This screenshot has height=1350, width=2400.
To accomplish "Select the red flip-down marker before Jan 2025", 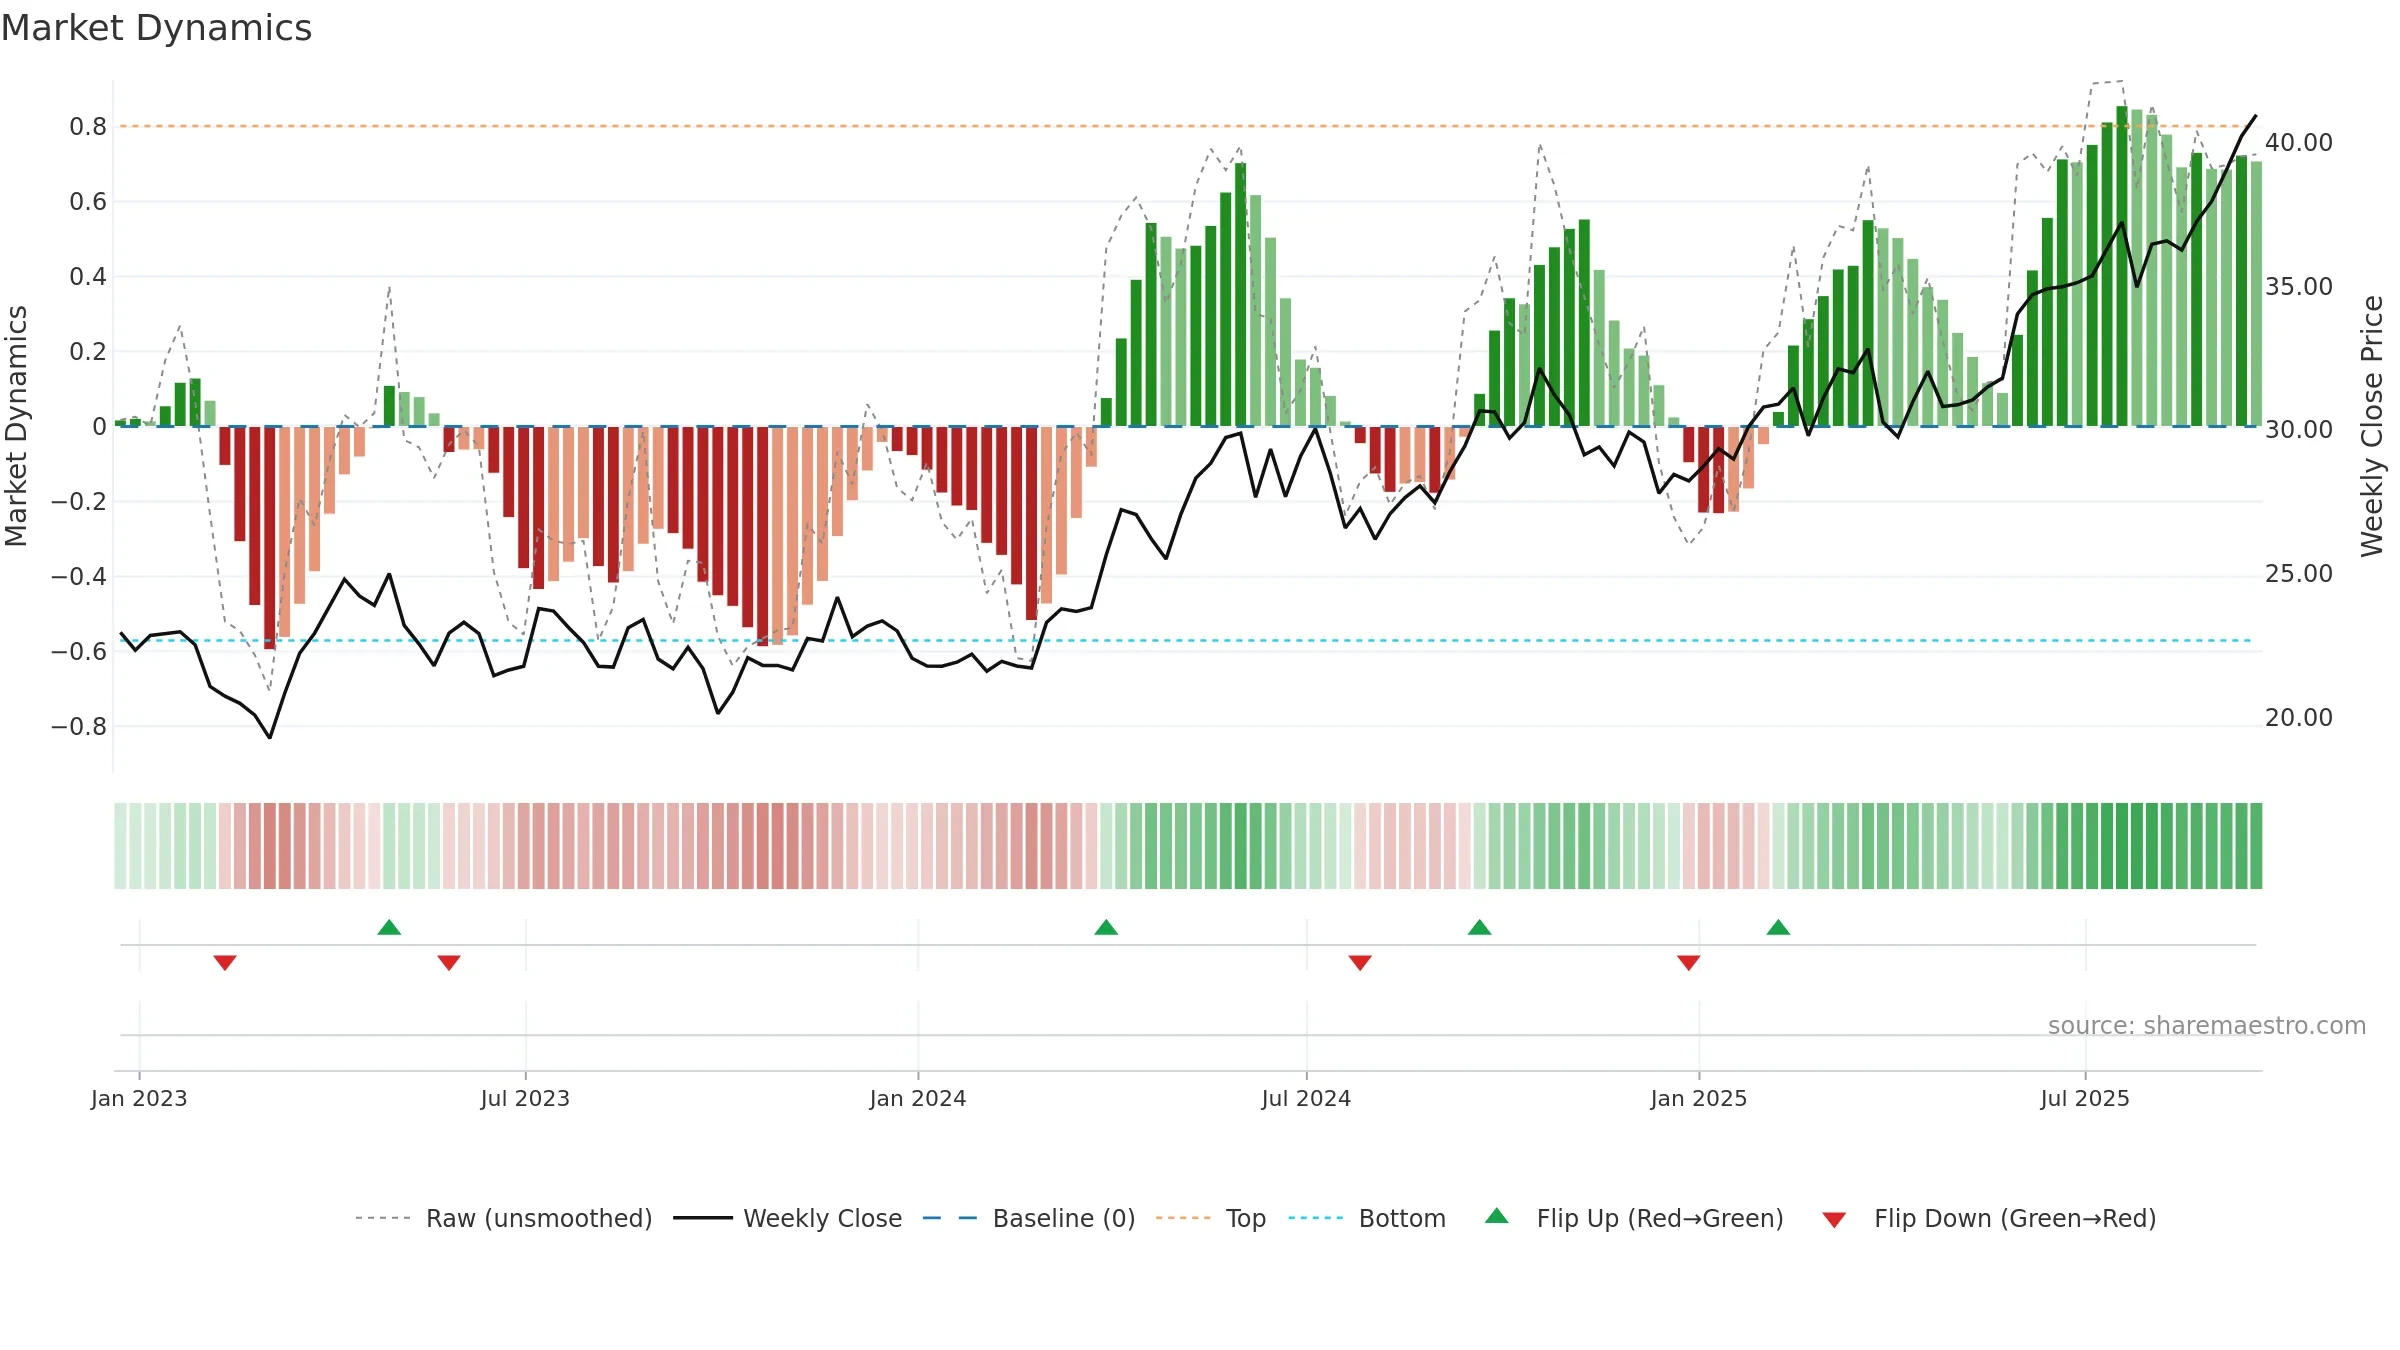I will pos(1689,963).
